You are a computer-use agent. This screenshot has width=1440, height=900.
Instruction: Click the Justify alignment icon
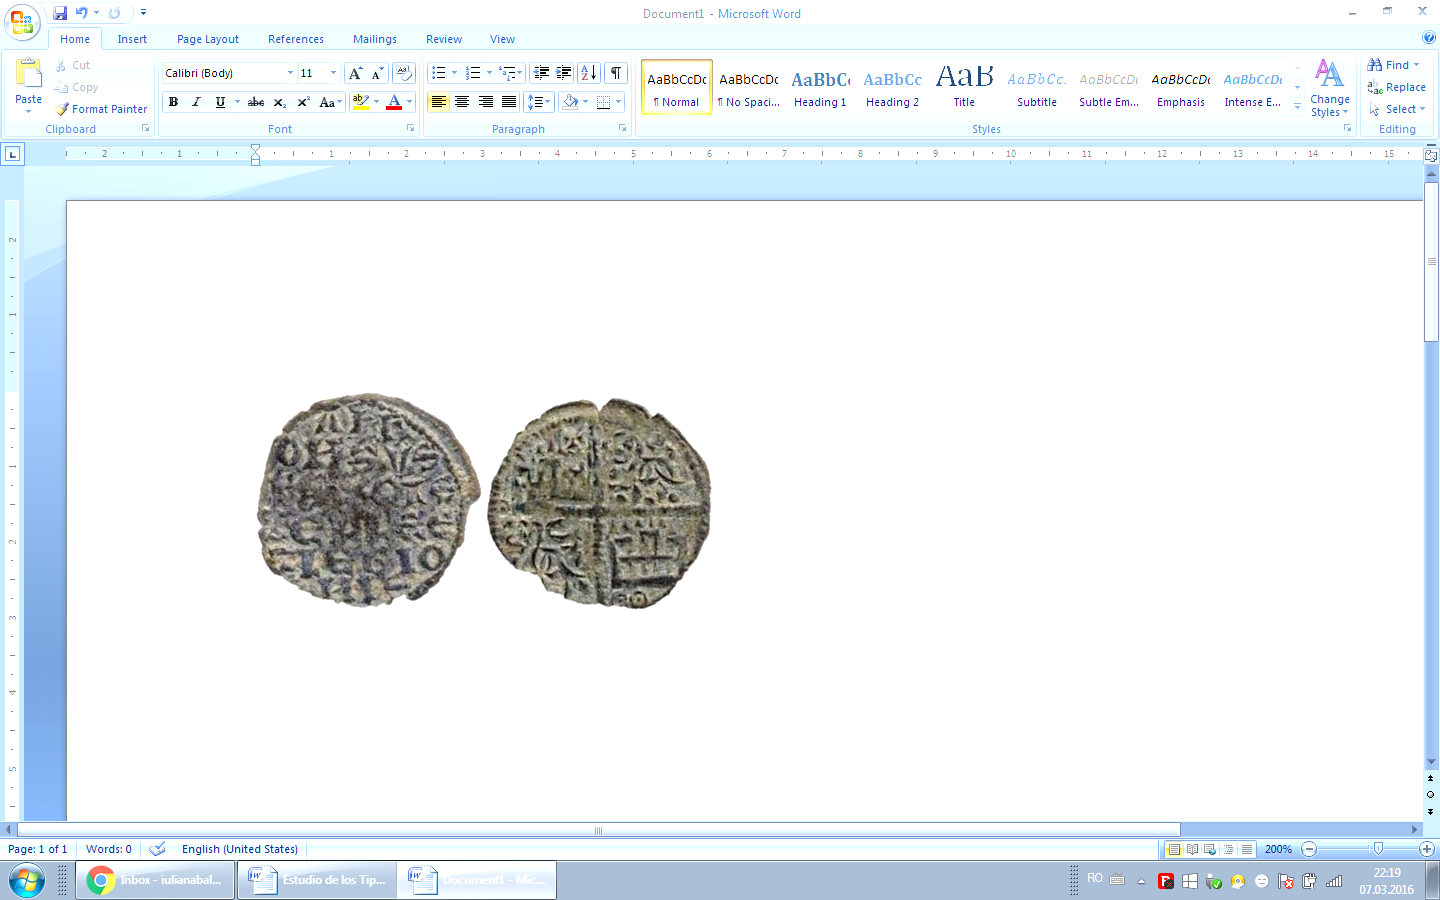point(509,102)
